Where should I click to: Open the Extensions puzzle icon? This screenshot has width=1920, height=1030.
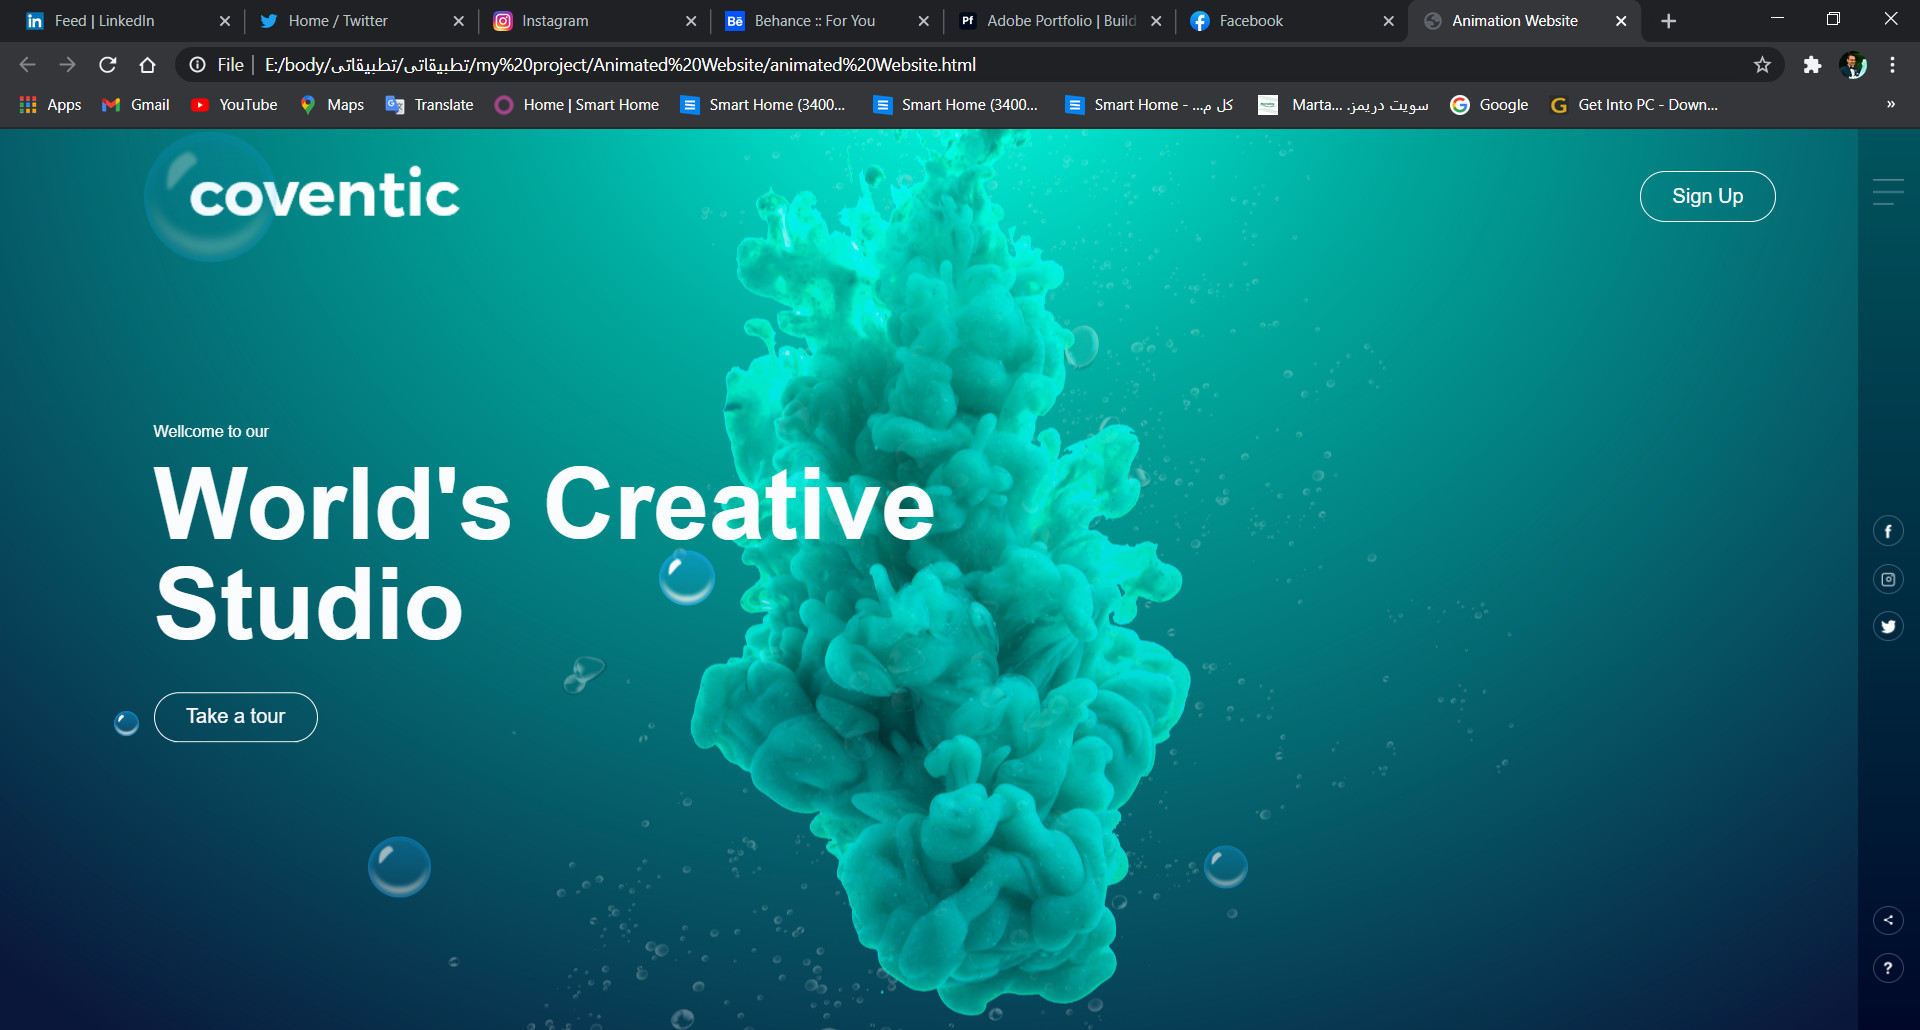(x=1812, y=65)
